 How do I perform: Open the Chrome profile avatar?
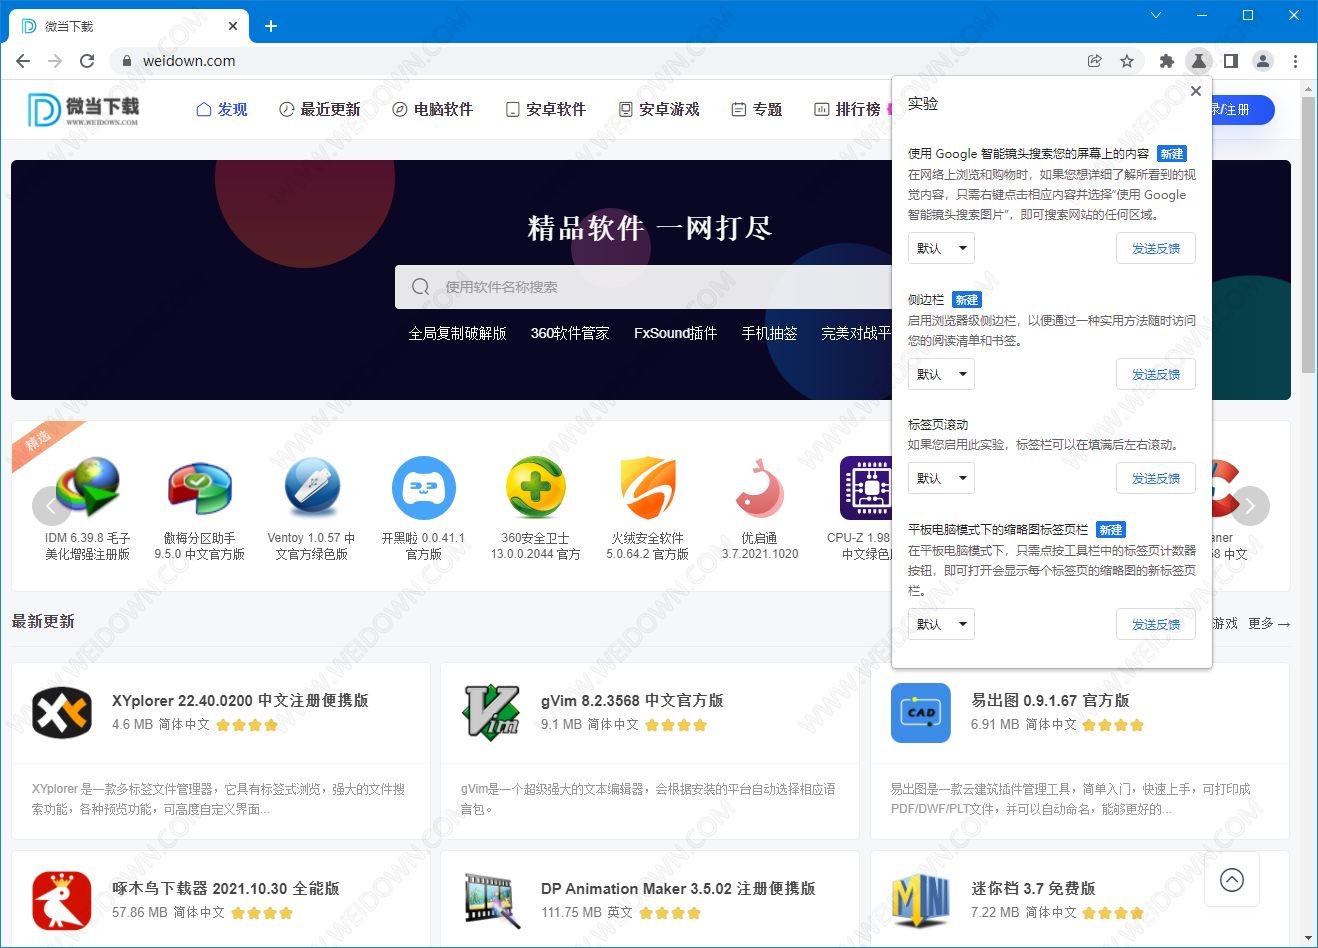point(1263,61)
